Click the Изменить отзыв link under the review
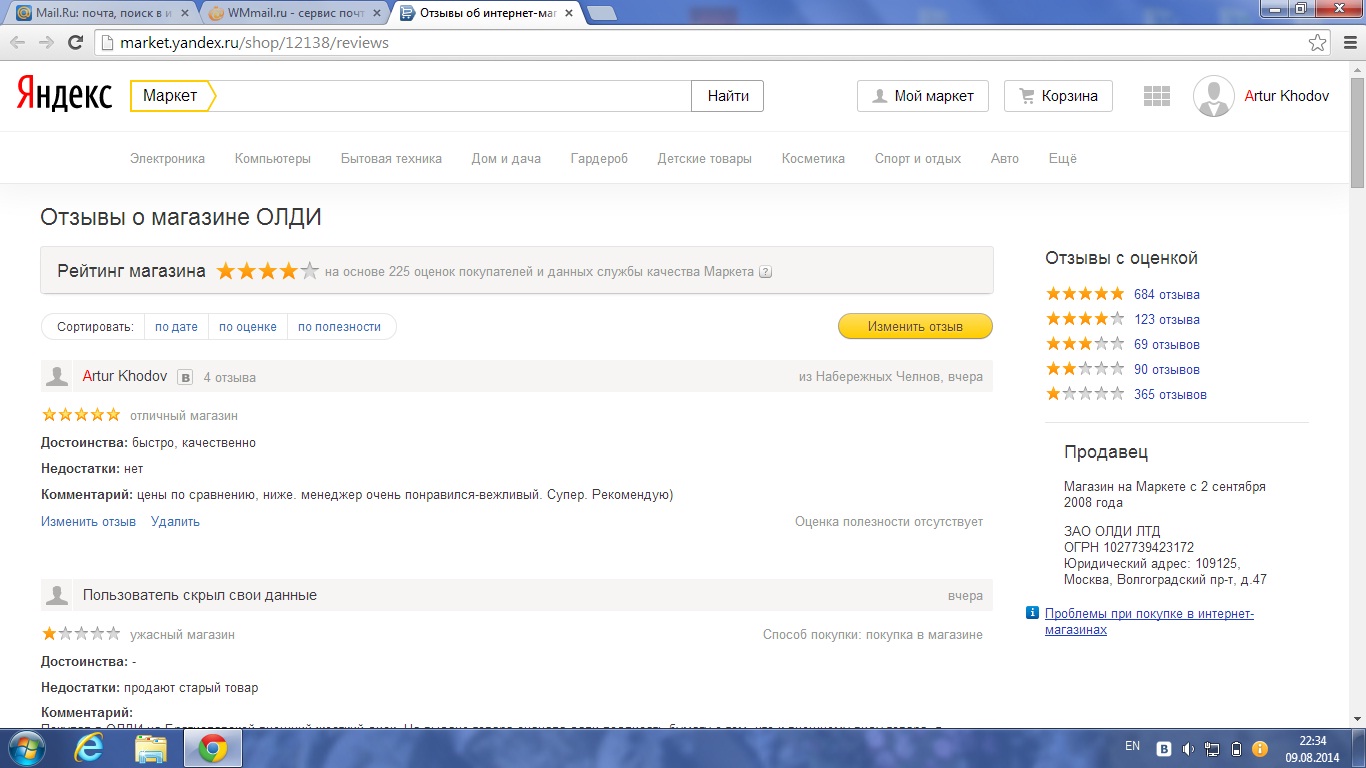Screen dimensions: 1366x768 coord(88,521)
